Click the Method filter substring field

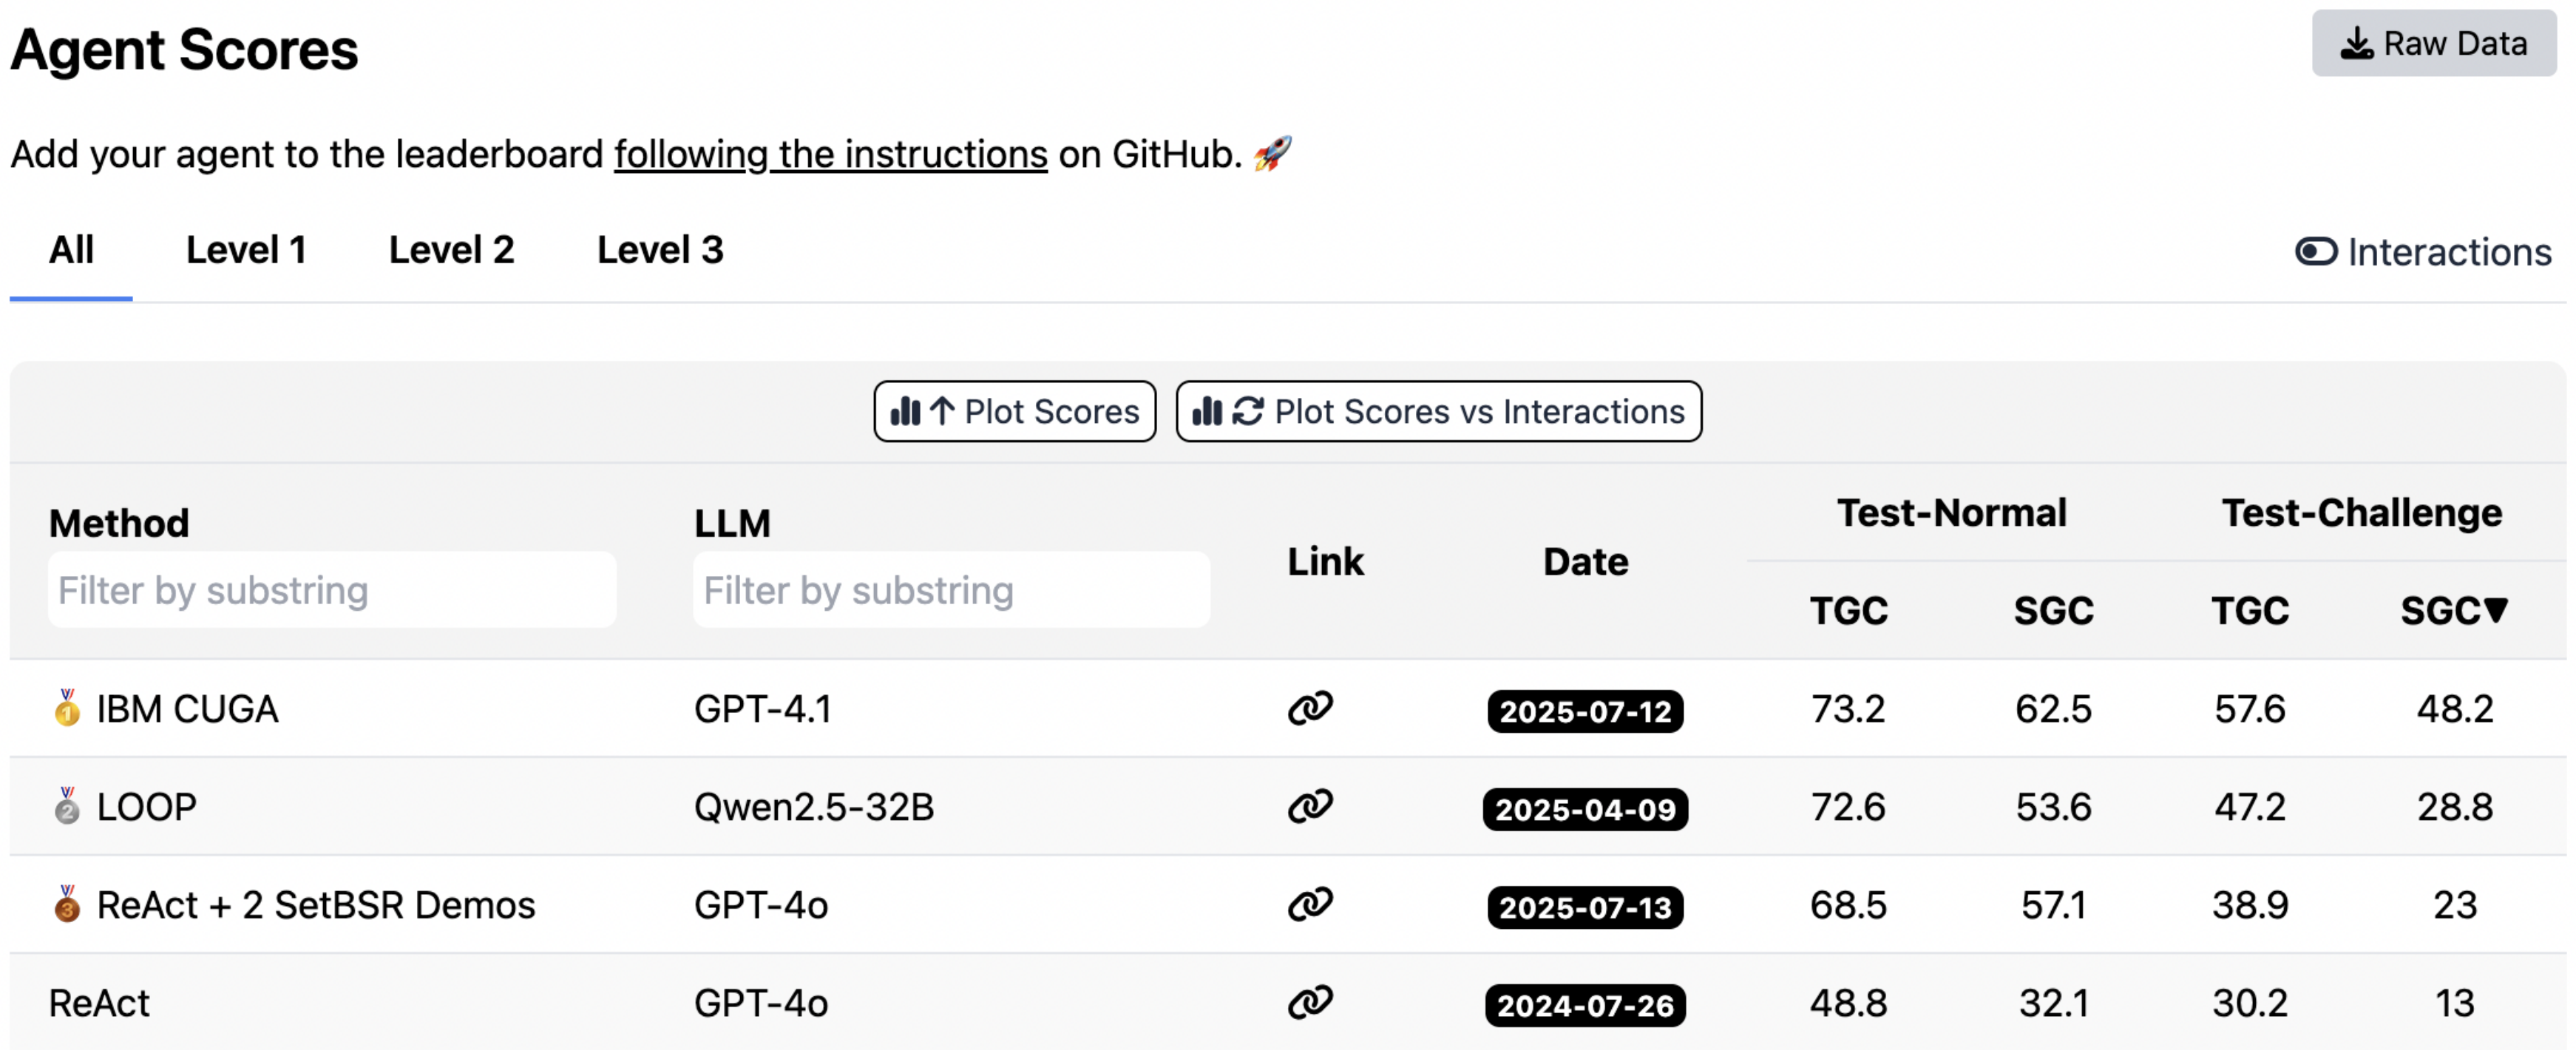[333, 589]
